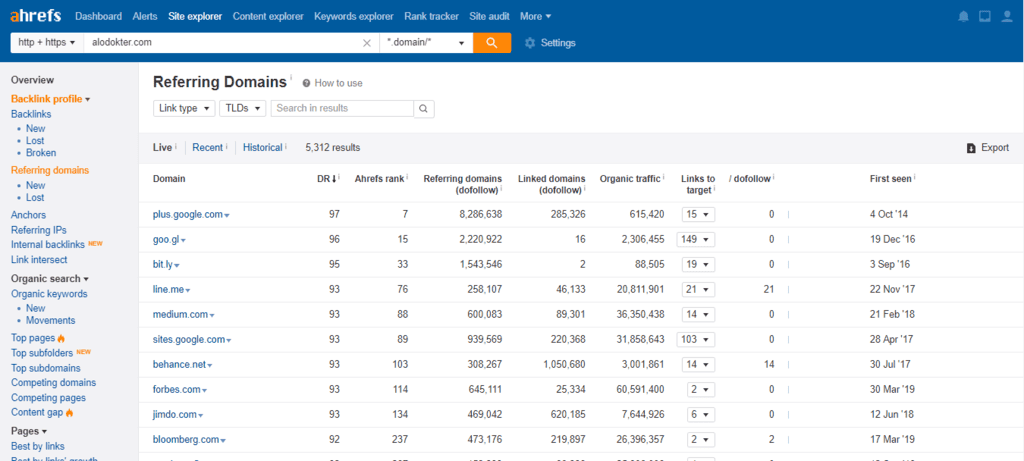Open Referring IPs in the sidebar
Image resolution: width=1024 pixels, height=461 pixels.
[39, 230]
